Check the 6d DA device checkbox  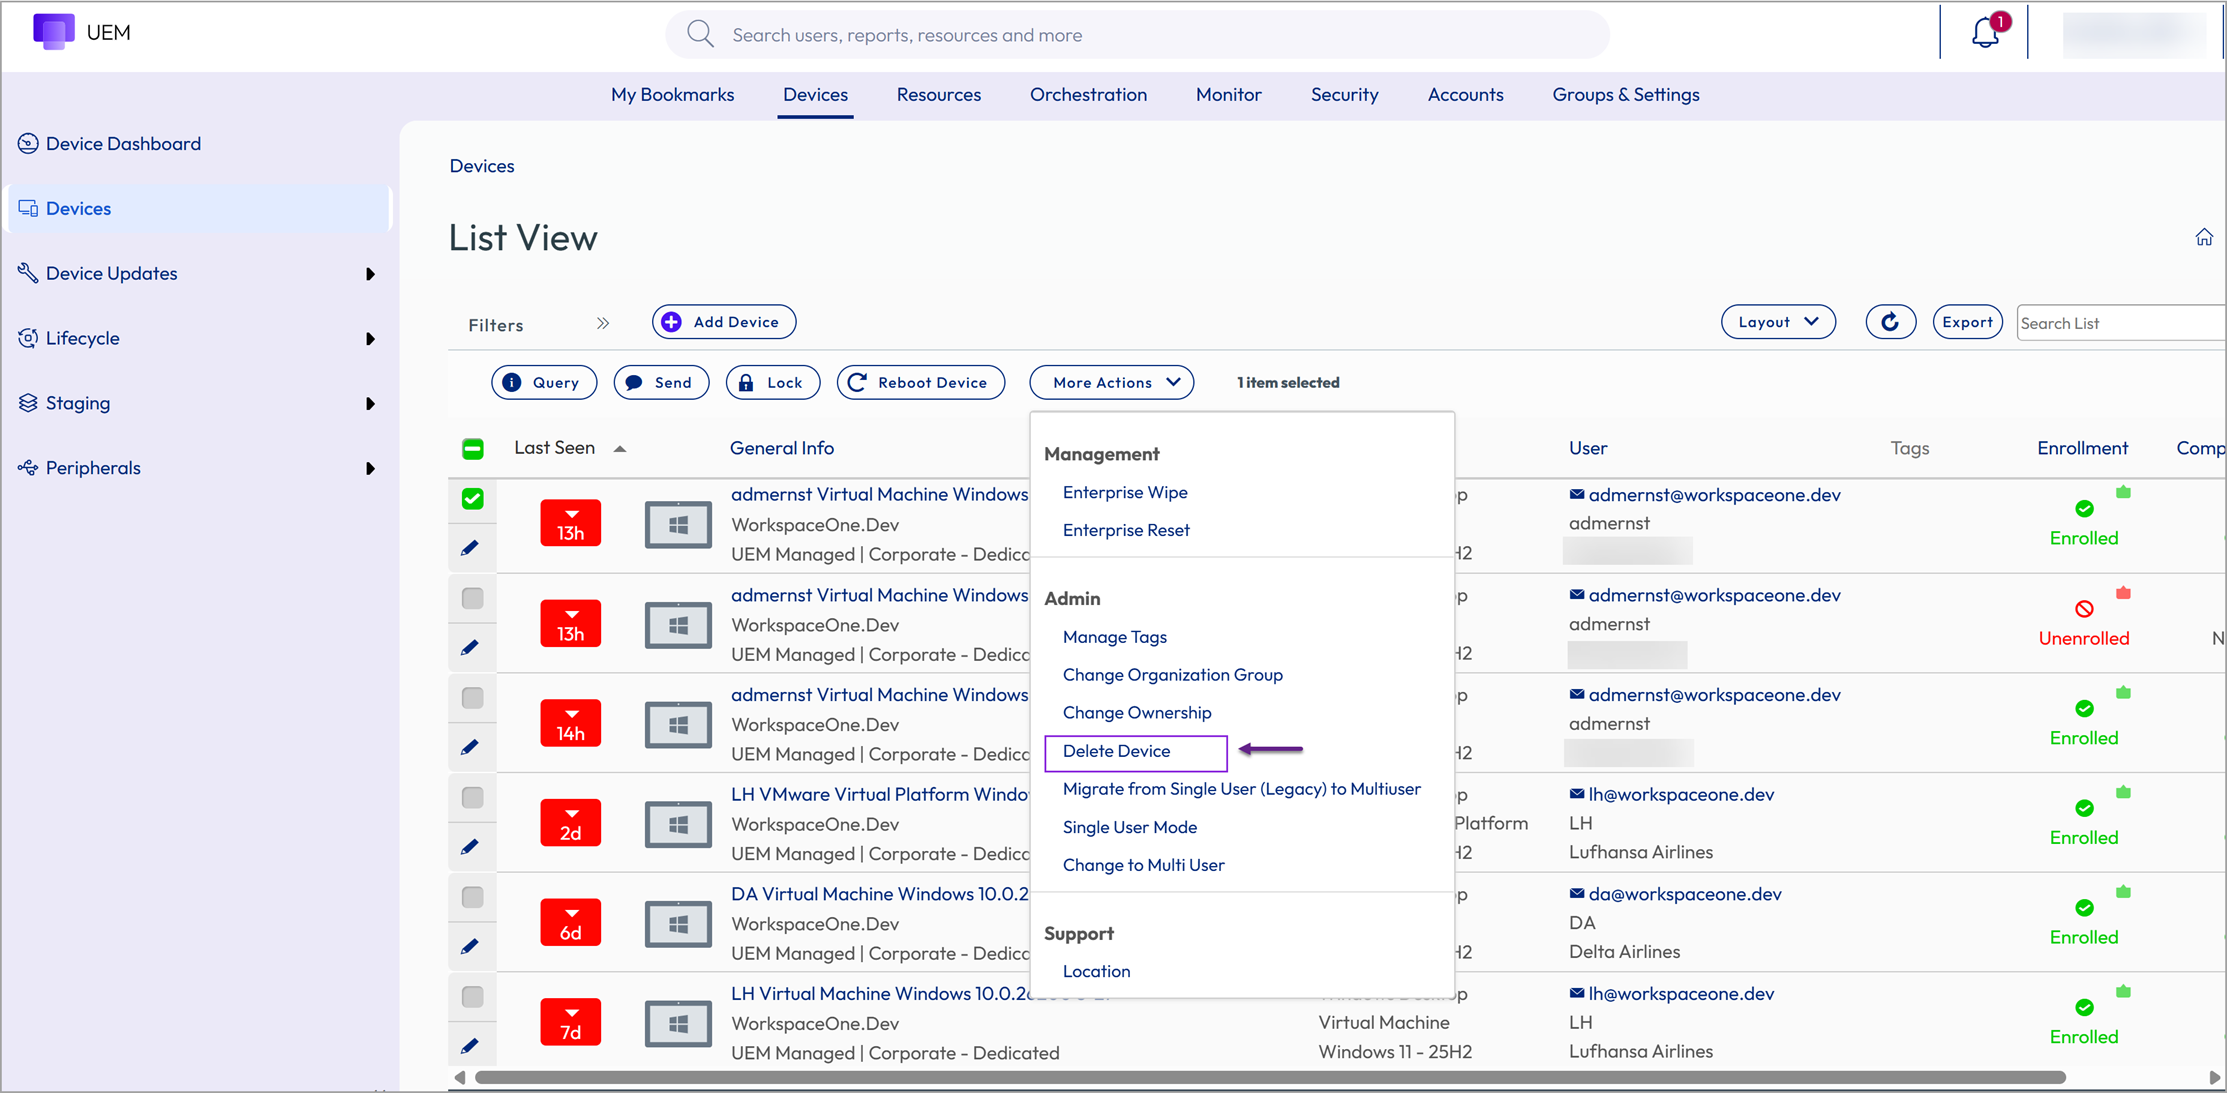tap(473, 897)
